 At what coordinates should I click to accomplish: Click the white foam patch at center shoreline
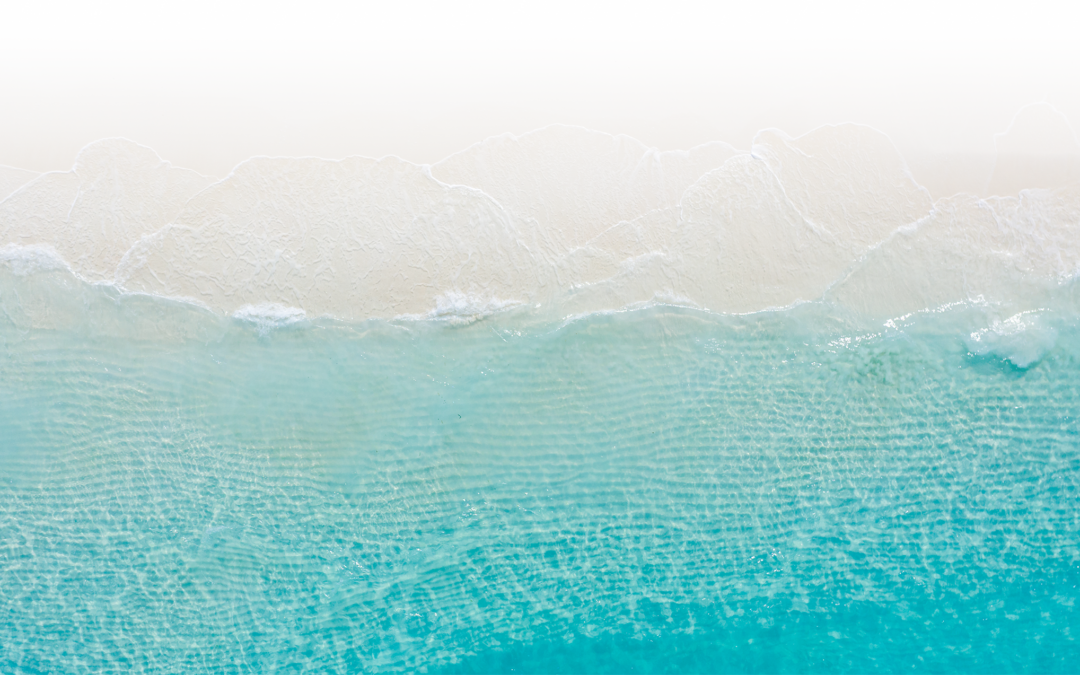point(465,306)
